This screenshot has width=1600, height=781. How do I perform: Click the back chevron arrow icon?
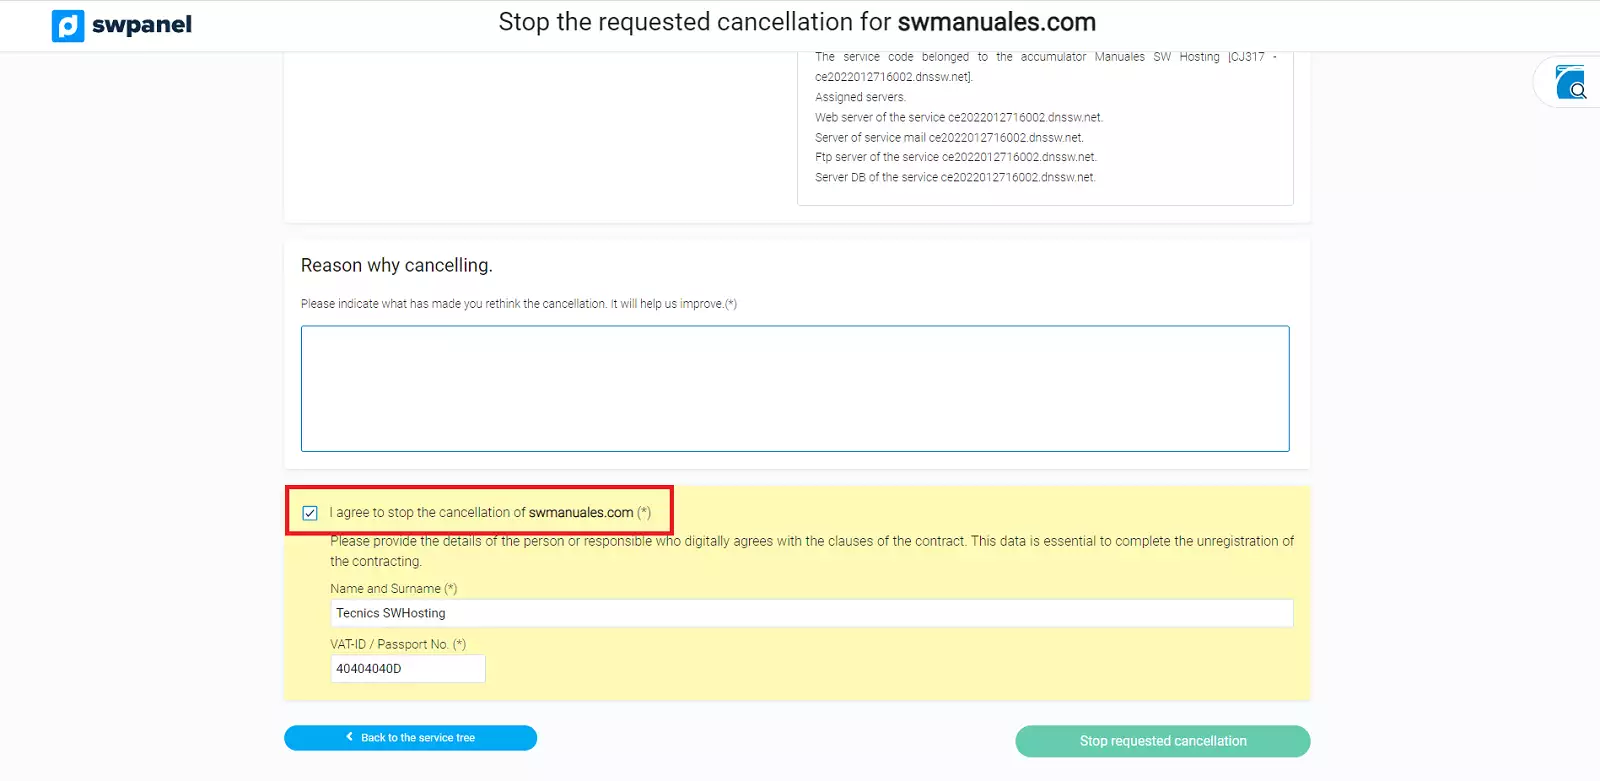tap(349, 737)
